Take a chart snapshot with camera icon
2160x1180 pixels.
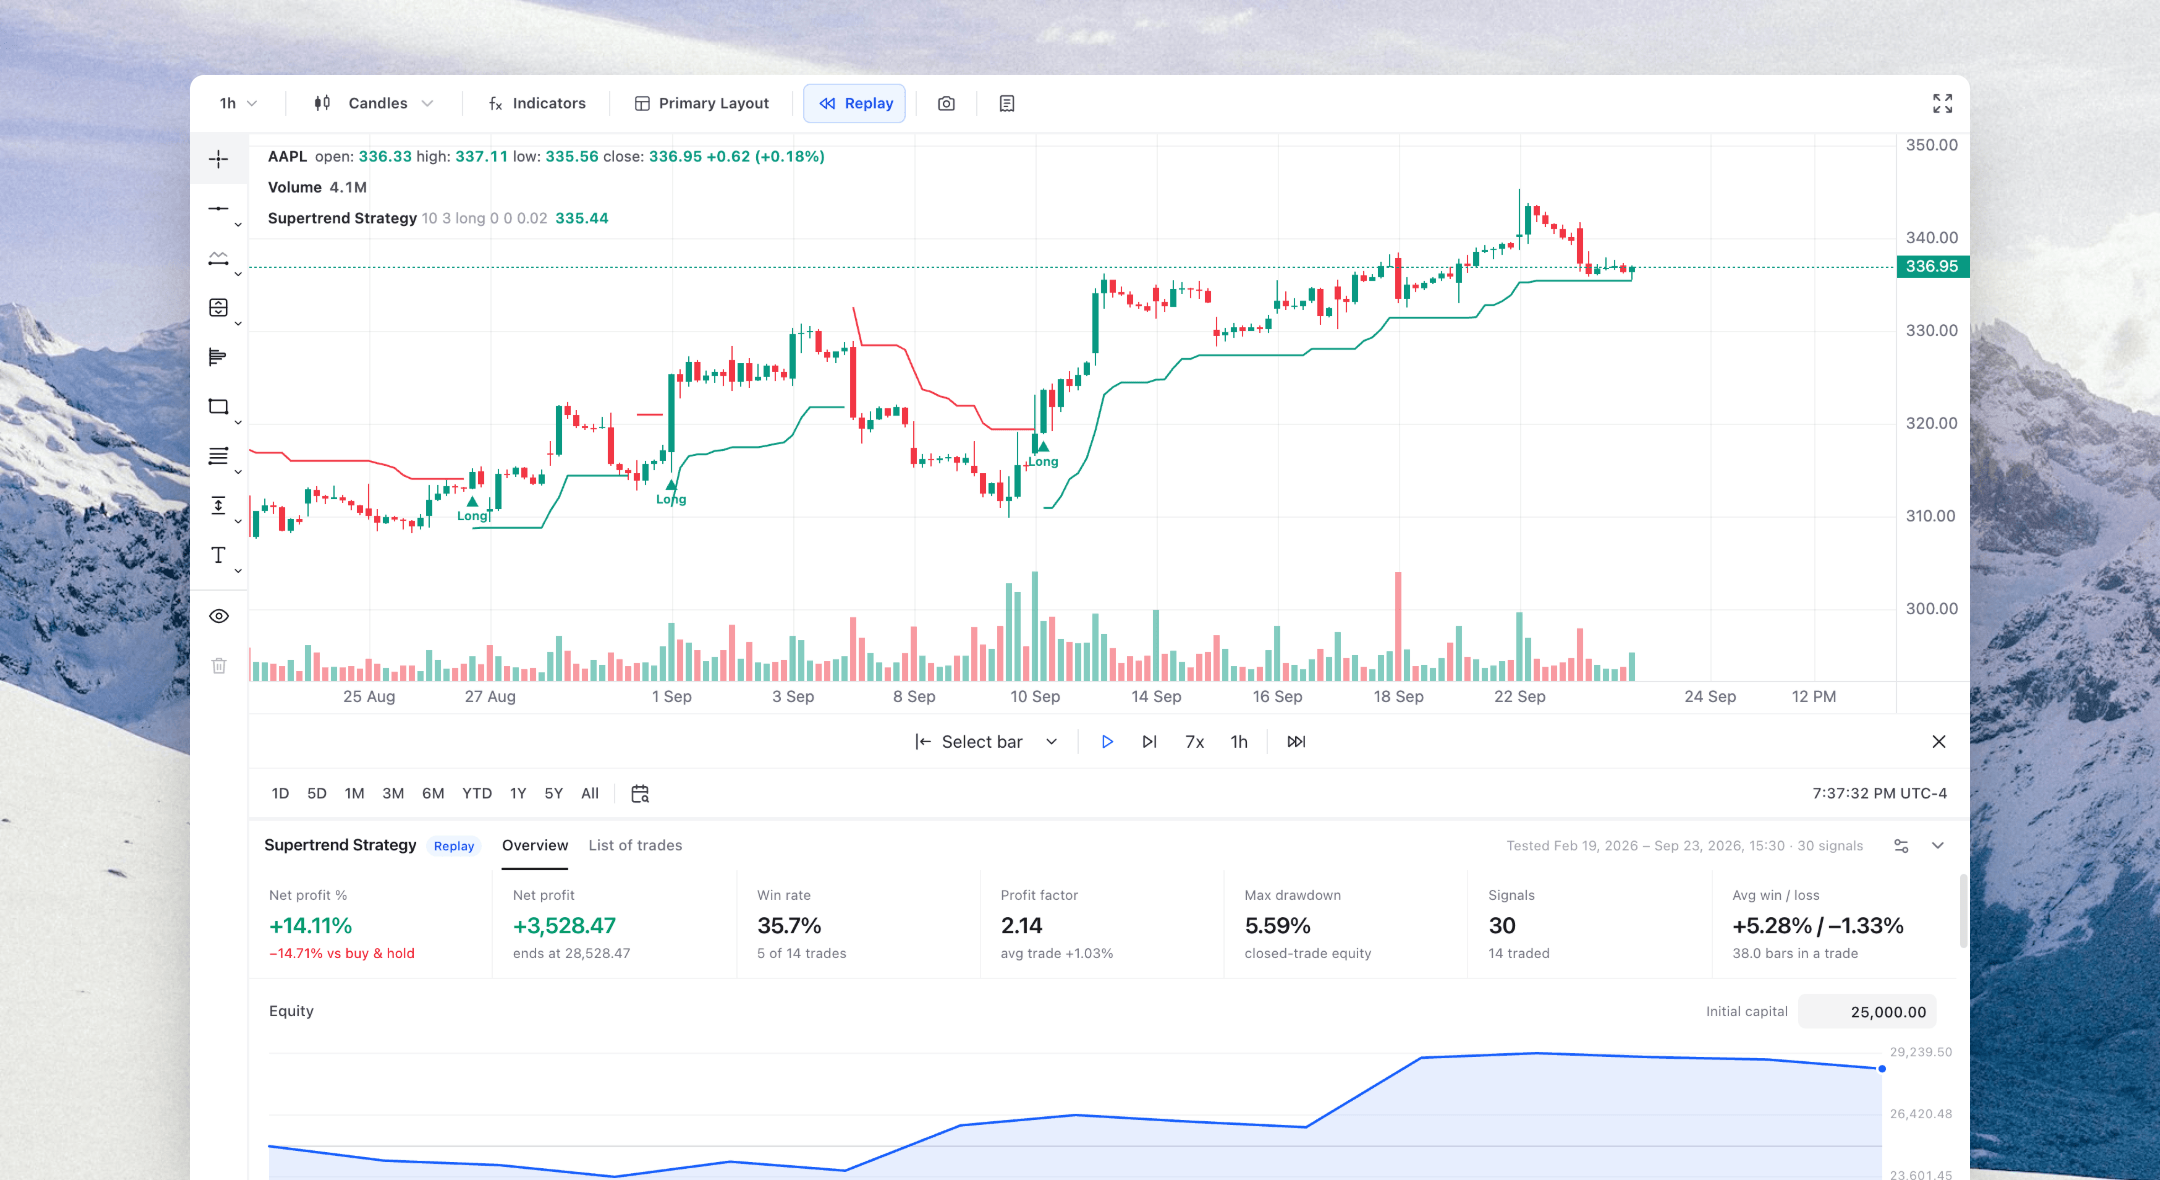pos(946,103)
